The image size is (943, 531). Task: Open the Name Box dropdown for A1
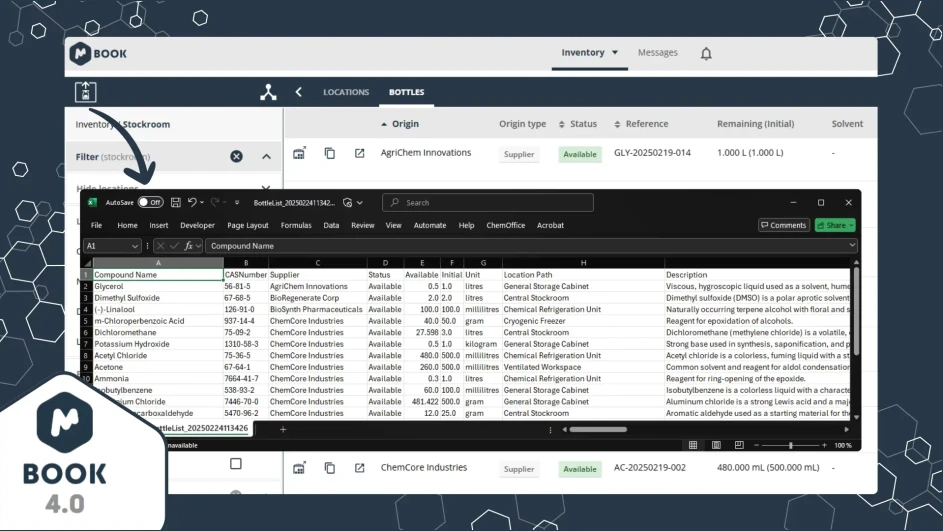[135, 246]
